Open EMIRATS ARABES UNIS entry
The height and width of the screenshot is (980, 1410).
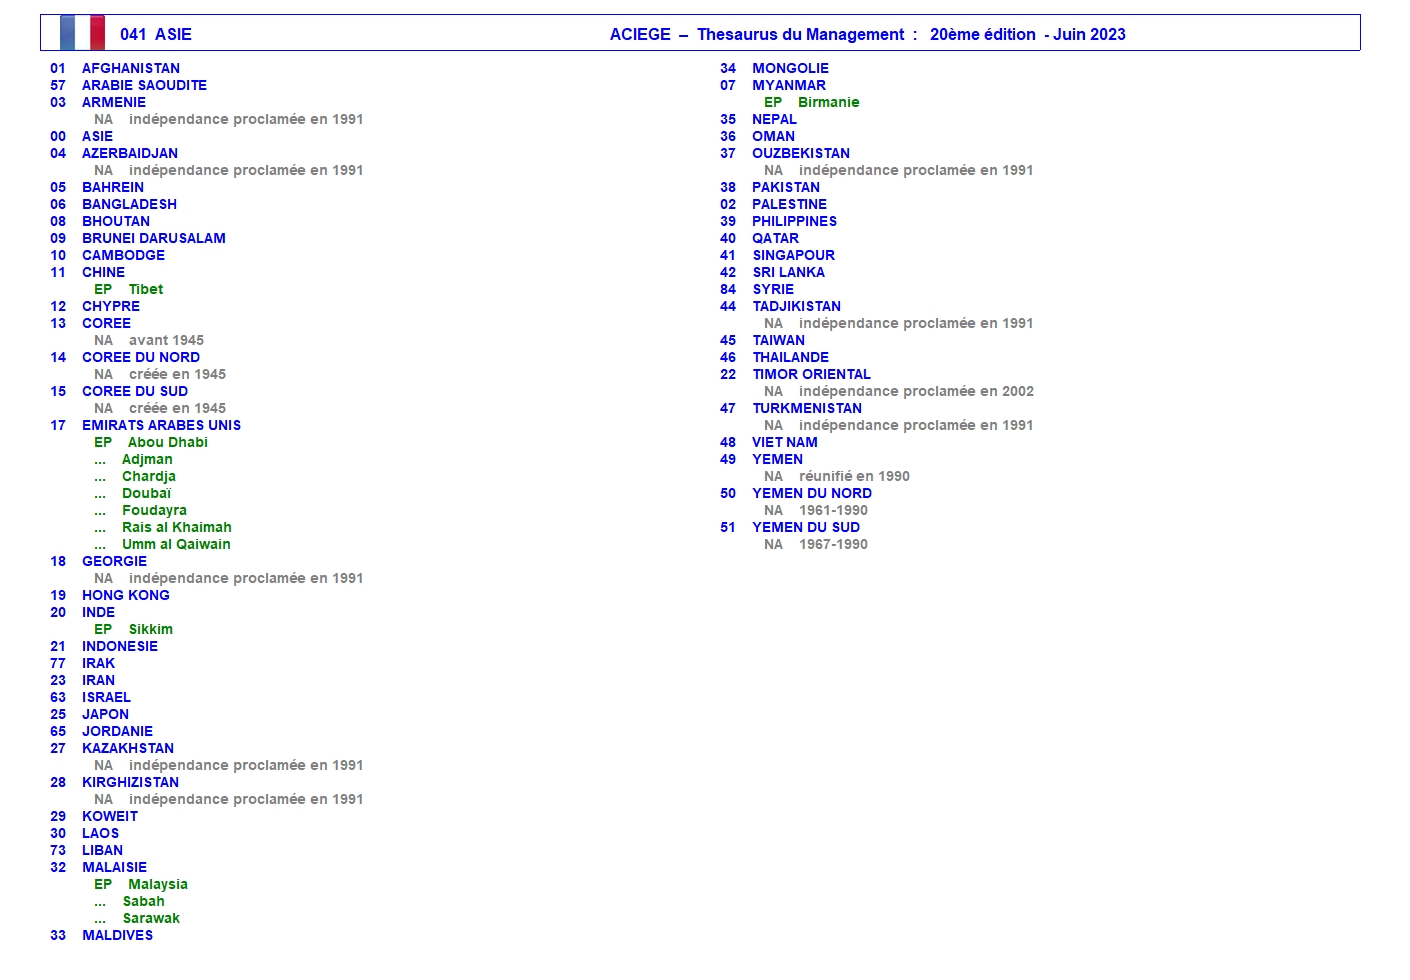point(161,425)
